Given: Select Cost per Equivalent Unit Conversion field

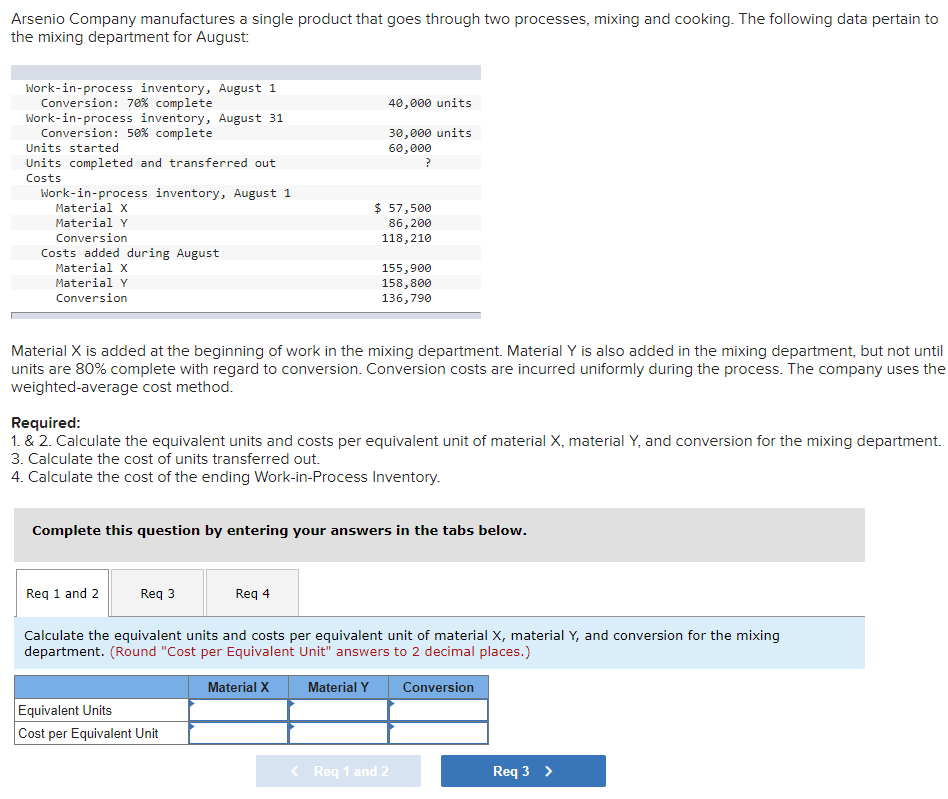Looking at the screenshot, I should click(x=438, y=733).
